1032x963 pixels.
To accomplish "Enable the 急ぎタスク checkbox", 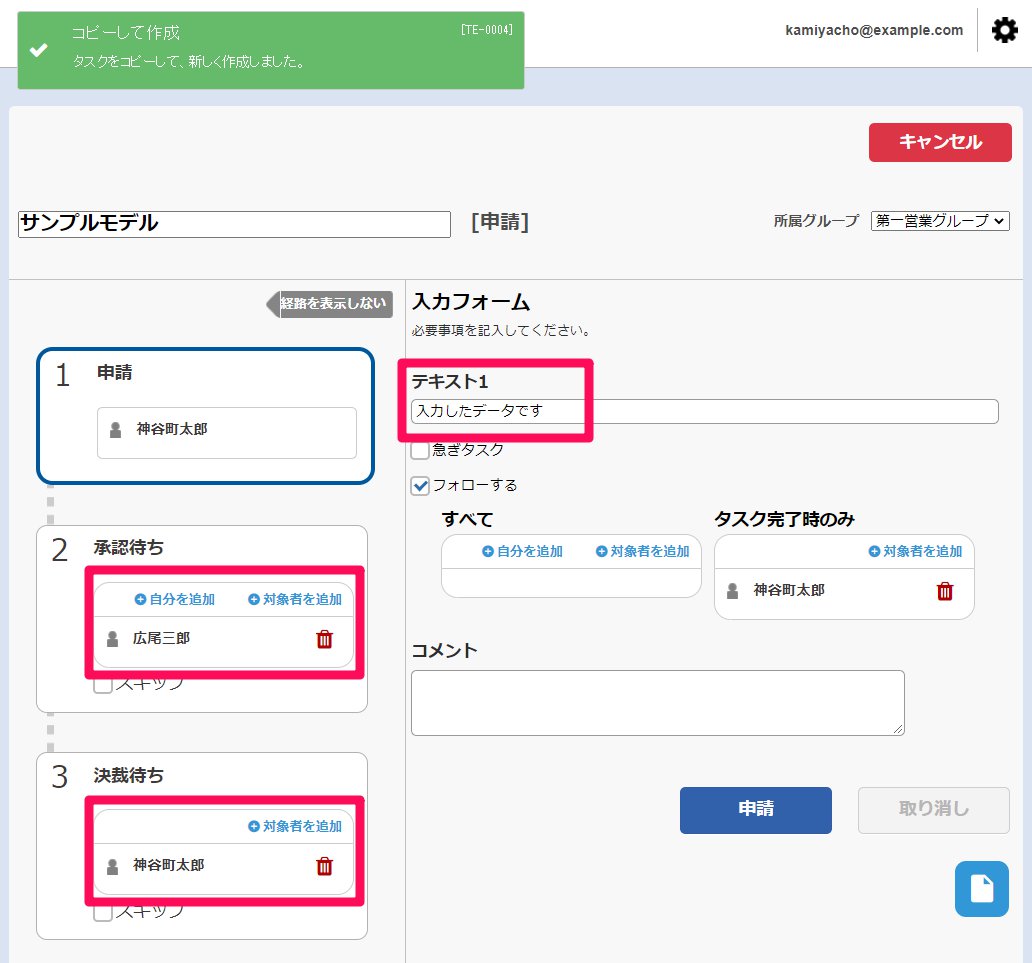I will pyautogui.click(x=421, y=450).
